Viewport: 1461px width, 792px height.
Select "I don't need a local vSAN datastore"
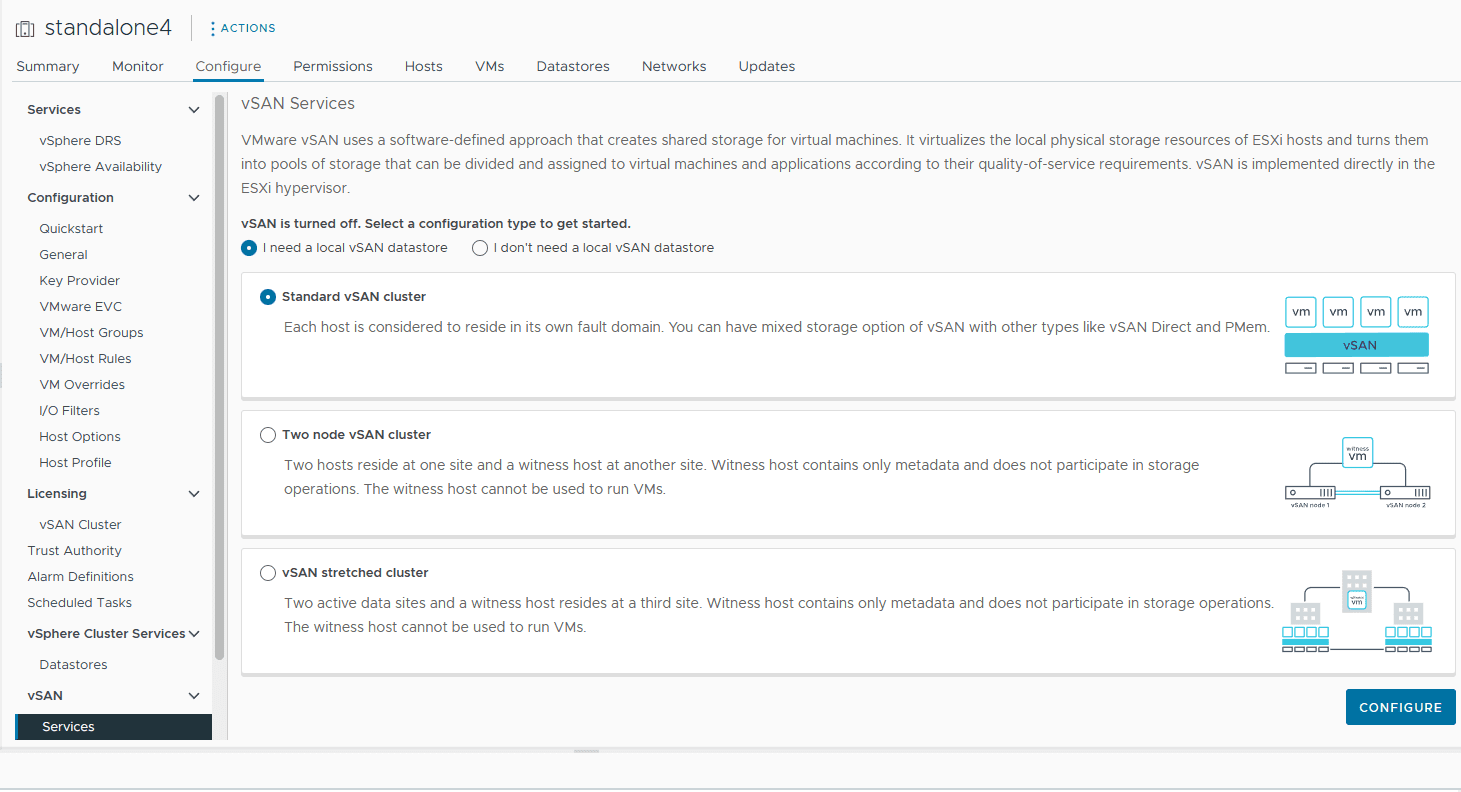(x=480, y=248)
